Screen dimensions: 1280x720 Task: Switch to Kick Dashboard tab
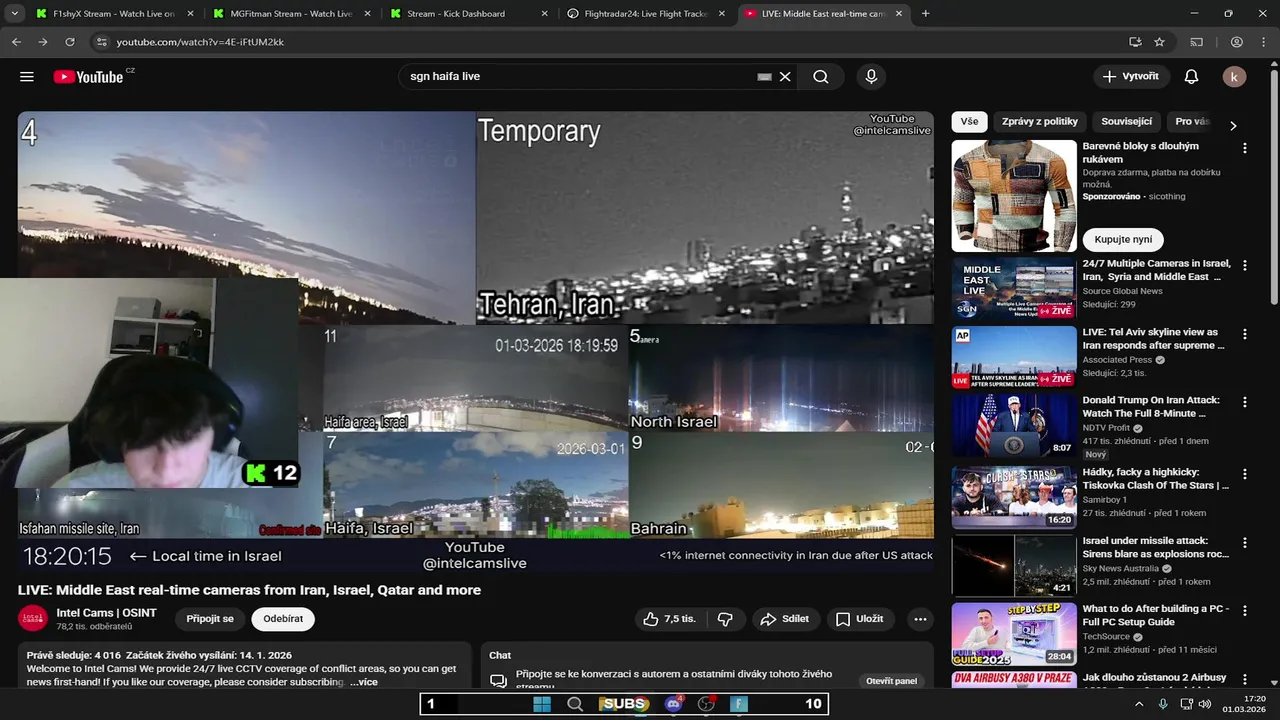[x=468, y=14]
